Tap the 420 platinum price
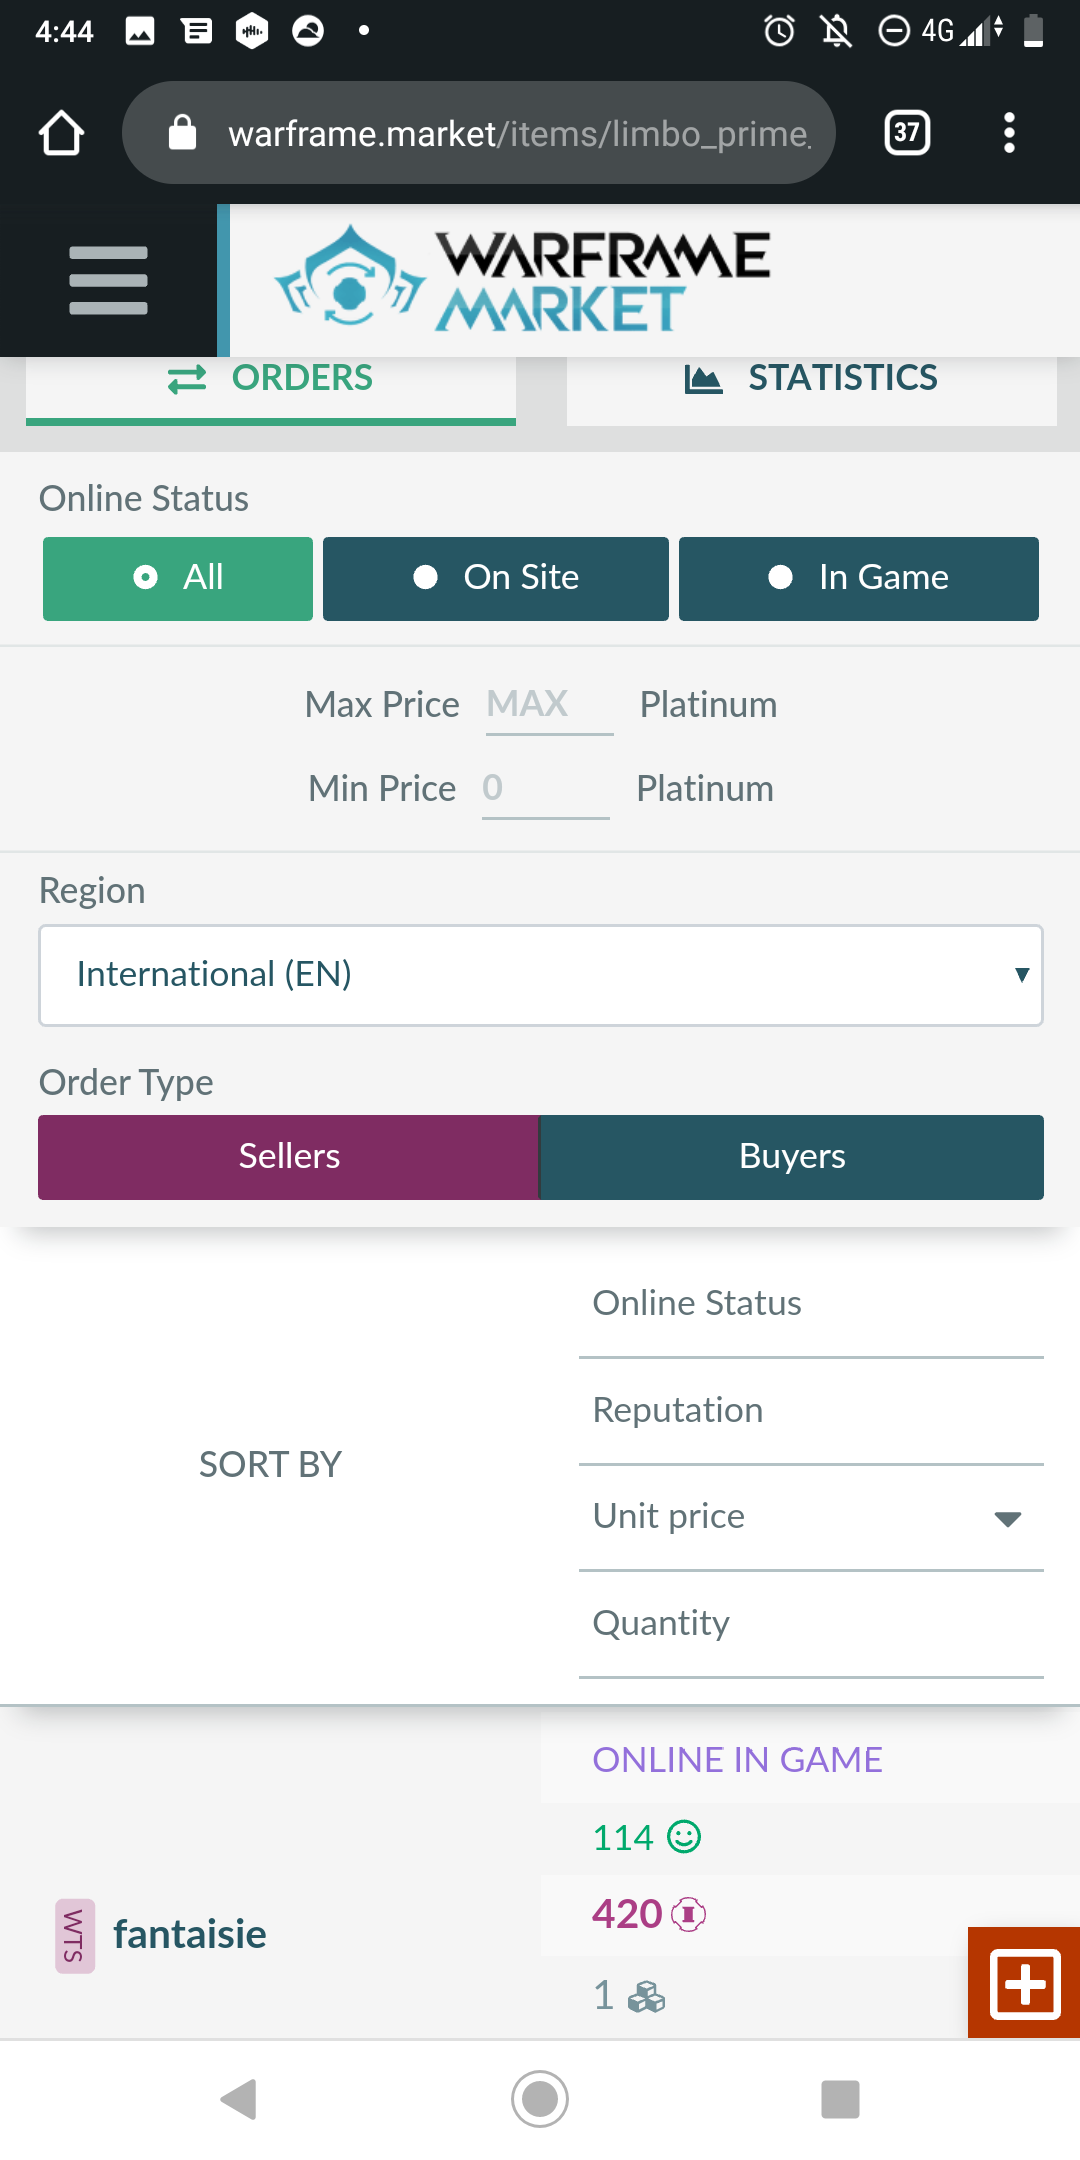The image size is (1080, 2160). [x=627, y=1914]
